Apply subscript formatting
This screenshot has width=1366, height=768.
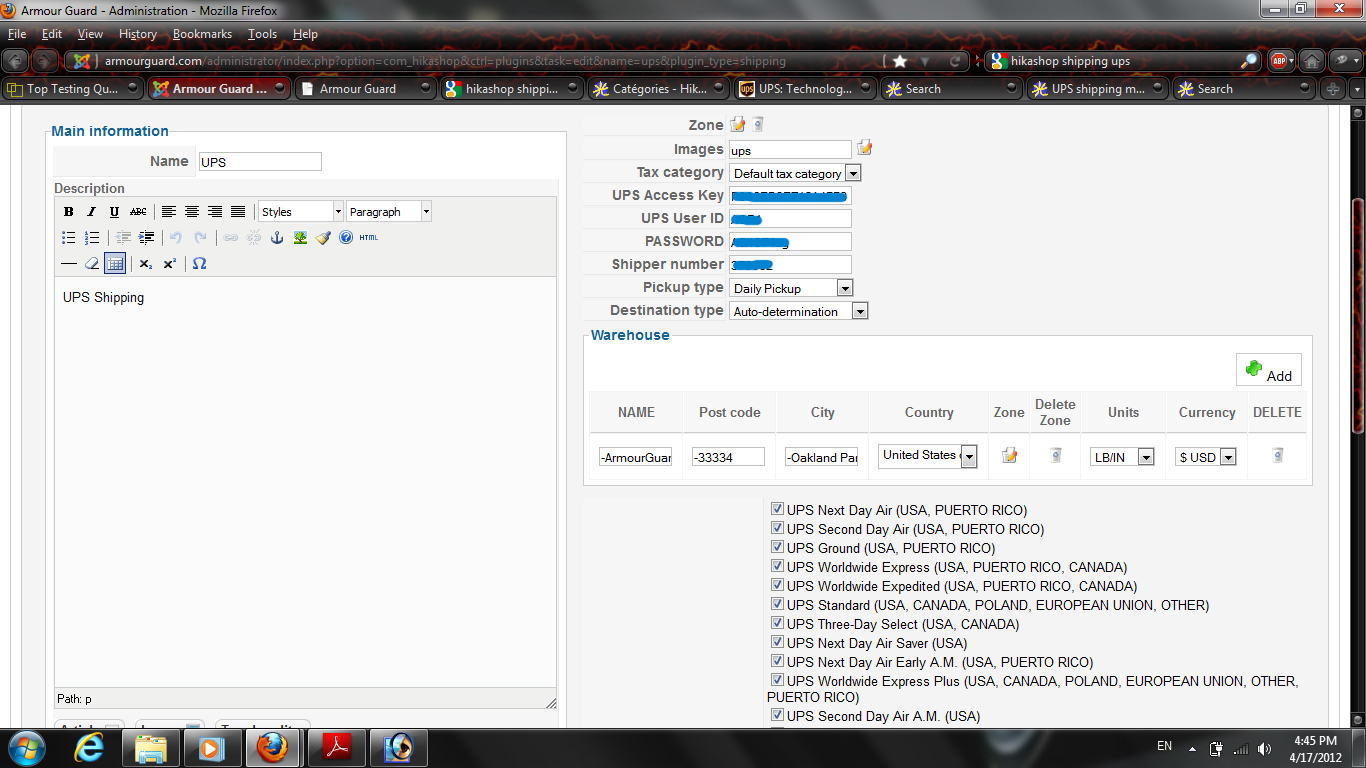click(146, 264)
